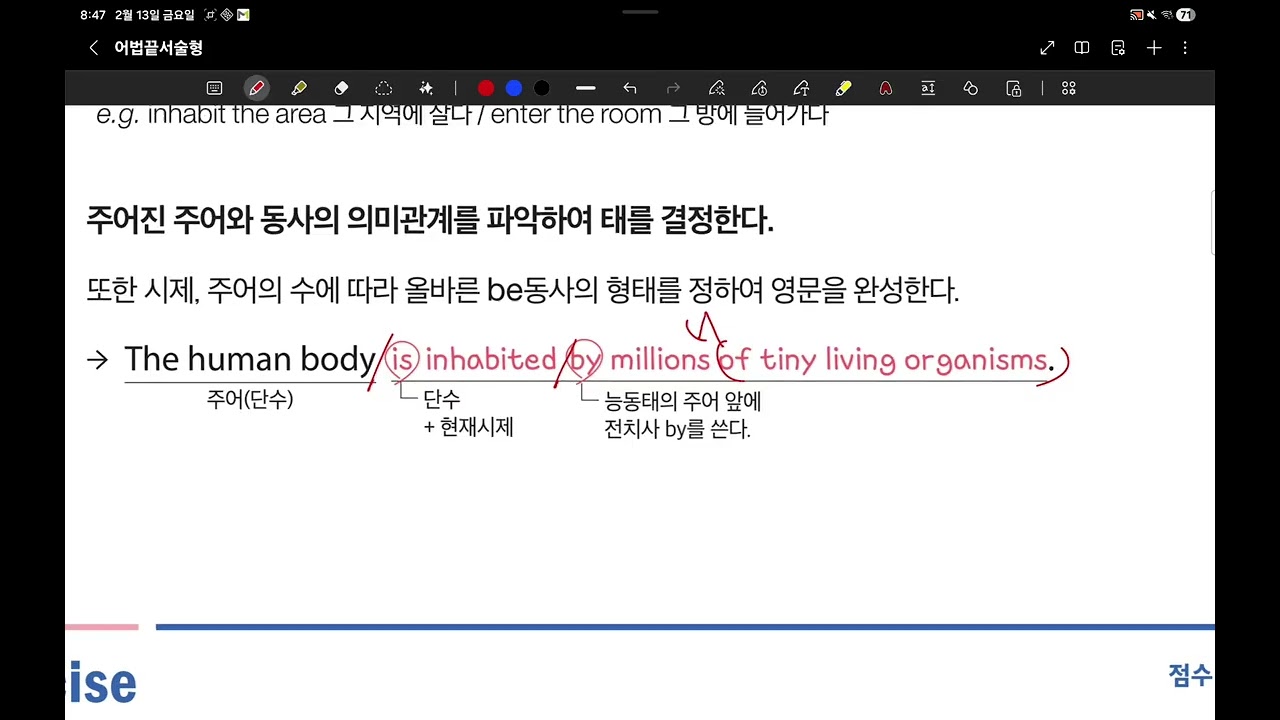Screen dimensions: 1280x720
Task: Tap the words 'The human body'
Action: pyautogui.click(x=250, y=359)
